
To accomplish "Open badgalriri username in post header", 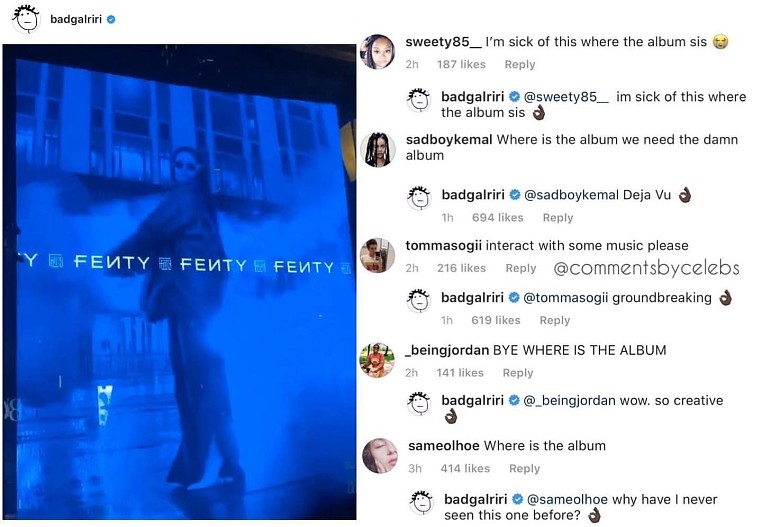I will pos(76,19).
